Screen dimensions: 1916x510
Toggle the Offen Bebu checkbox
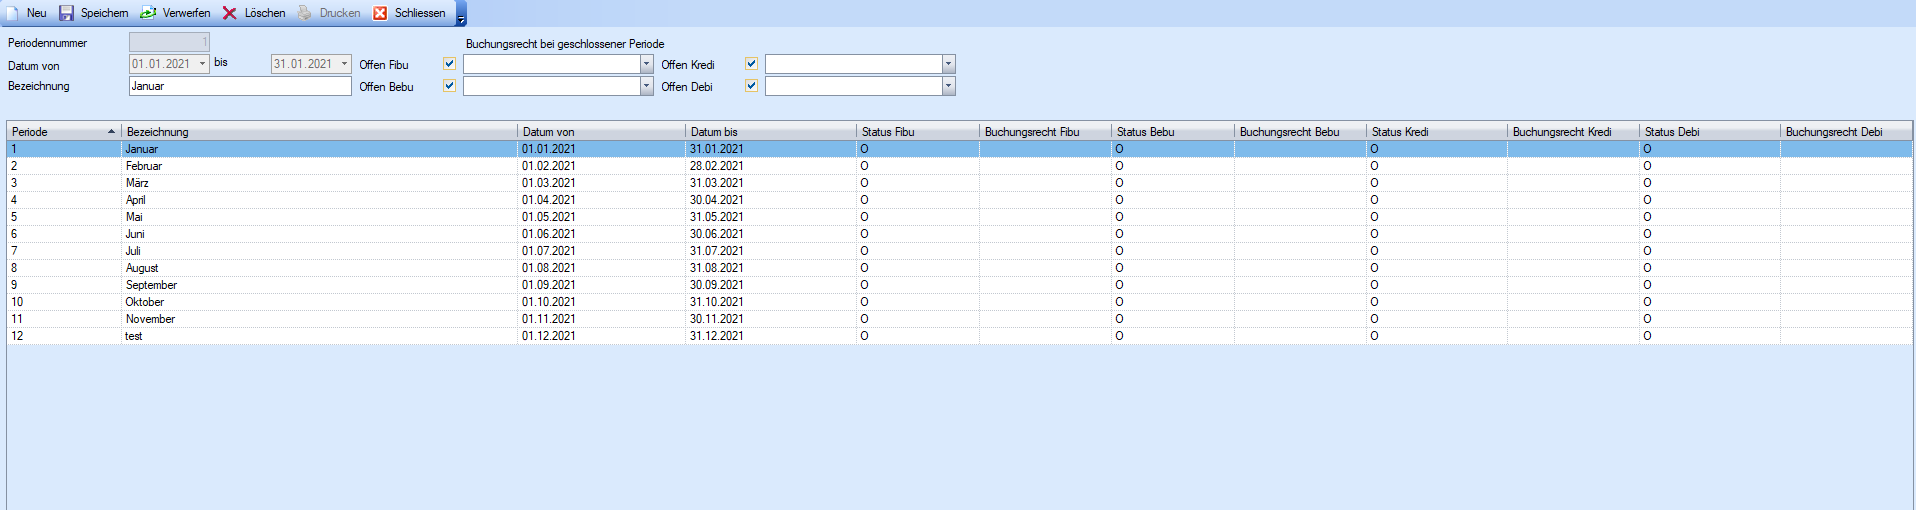tap(449, 86)
